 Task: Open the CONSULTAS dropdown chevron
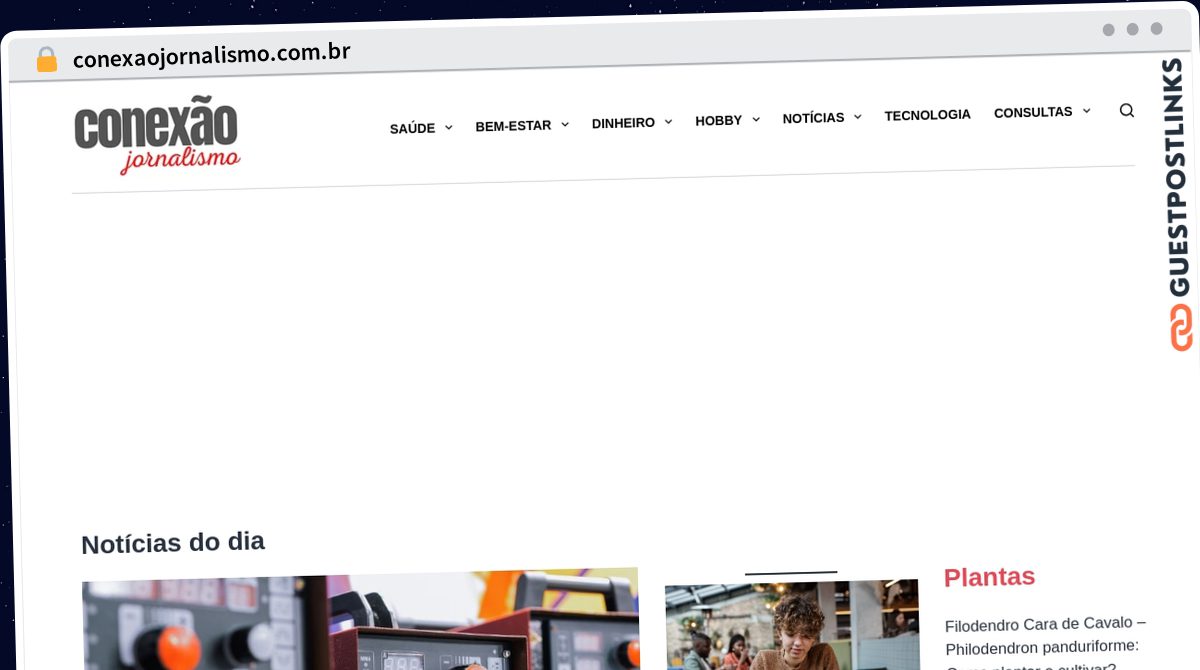pyautogui.click(x=1087, y=112)
